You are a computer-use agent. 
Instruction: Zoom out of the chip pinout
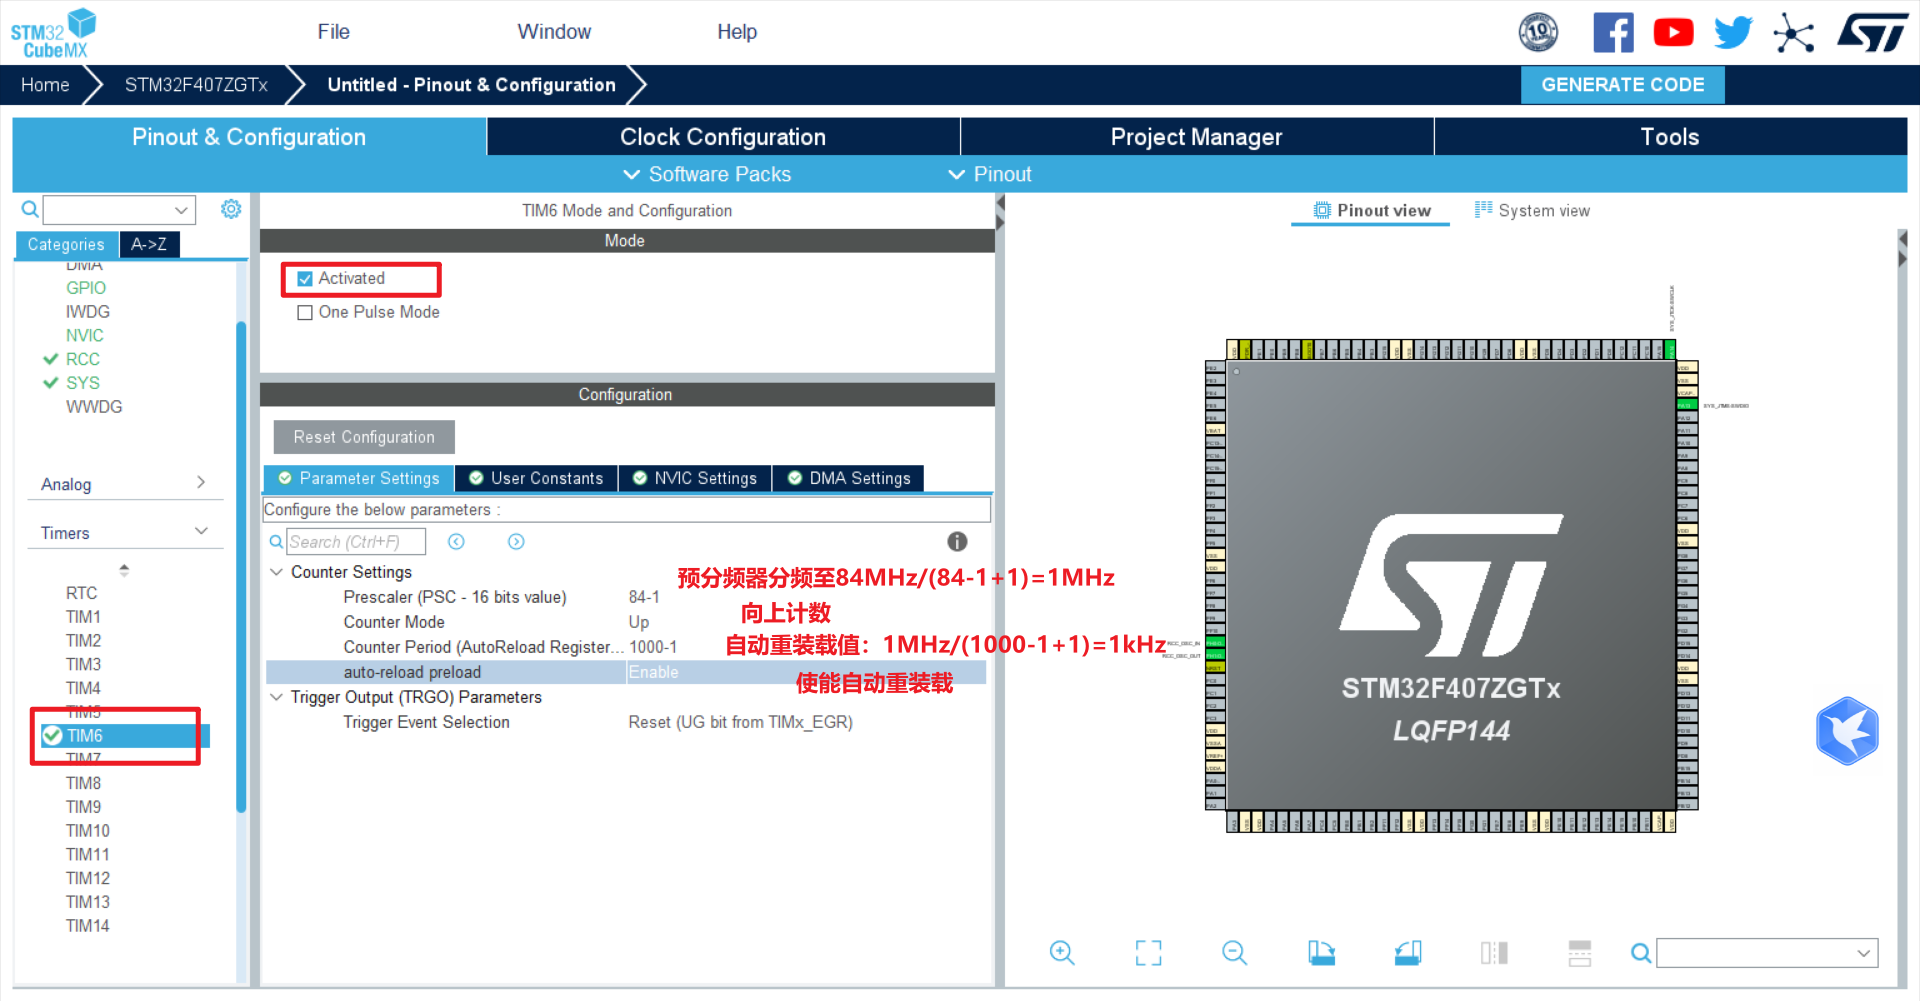point(1235,953)
